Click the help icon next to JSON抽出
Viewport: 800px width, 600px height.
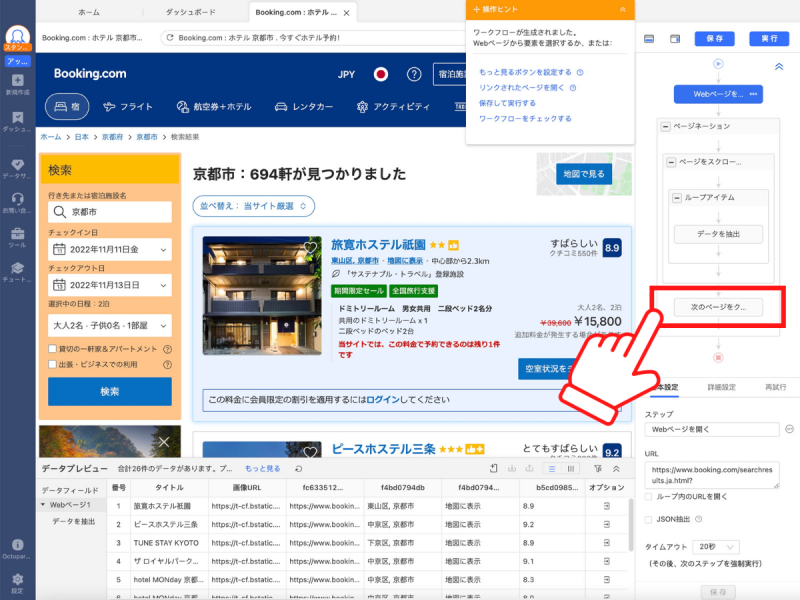click(698, 519)
